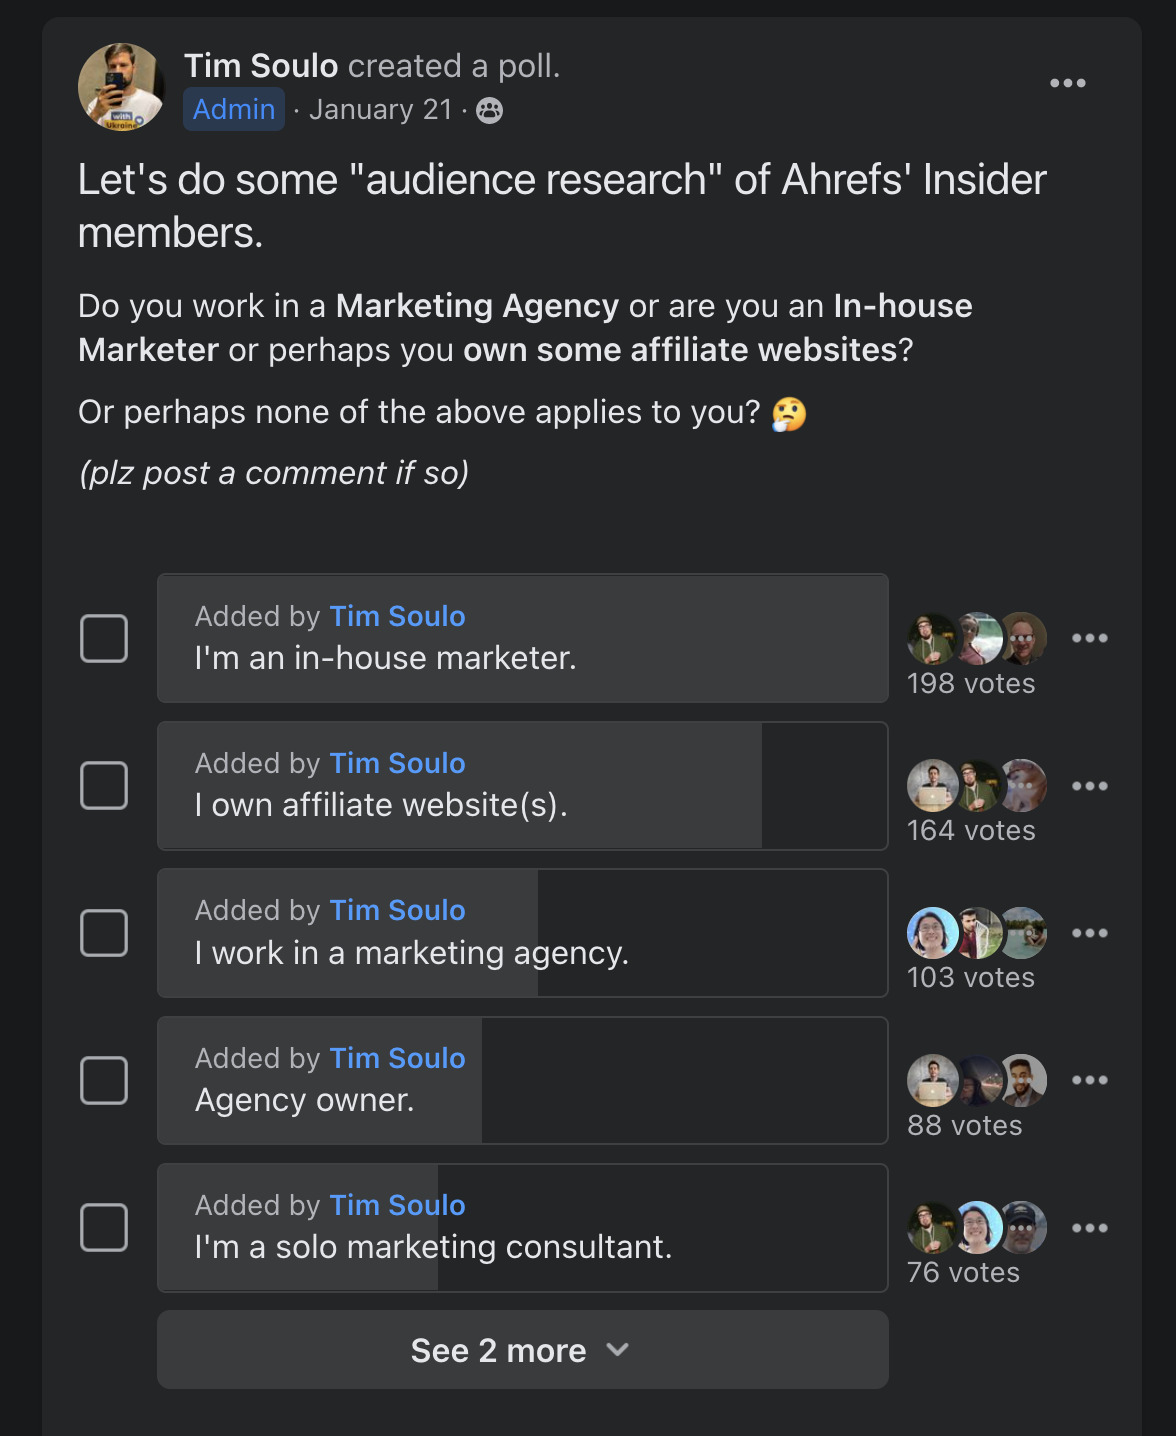
Task: Click the group audience icon beside January 21
Action: (x=488, y=110)
